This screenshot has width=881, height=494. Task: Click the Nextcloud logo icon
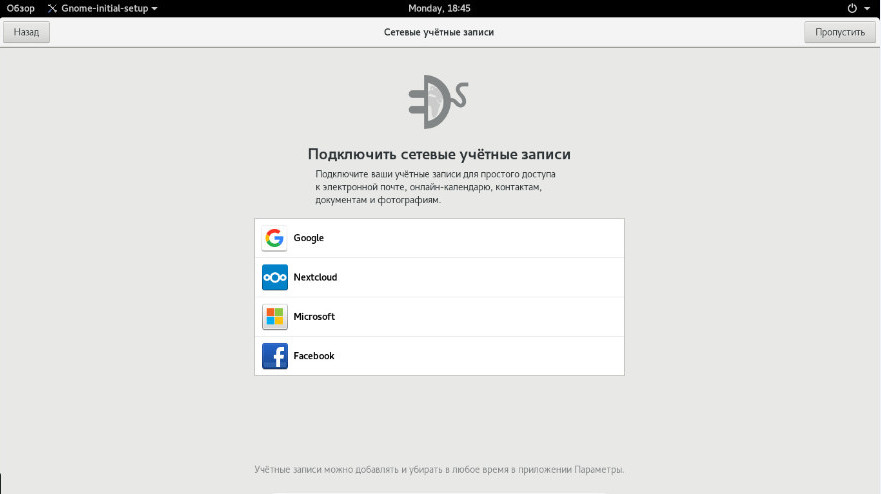[x=274, y=277]
